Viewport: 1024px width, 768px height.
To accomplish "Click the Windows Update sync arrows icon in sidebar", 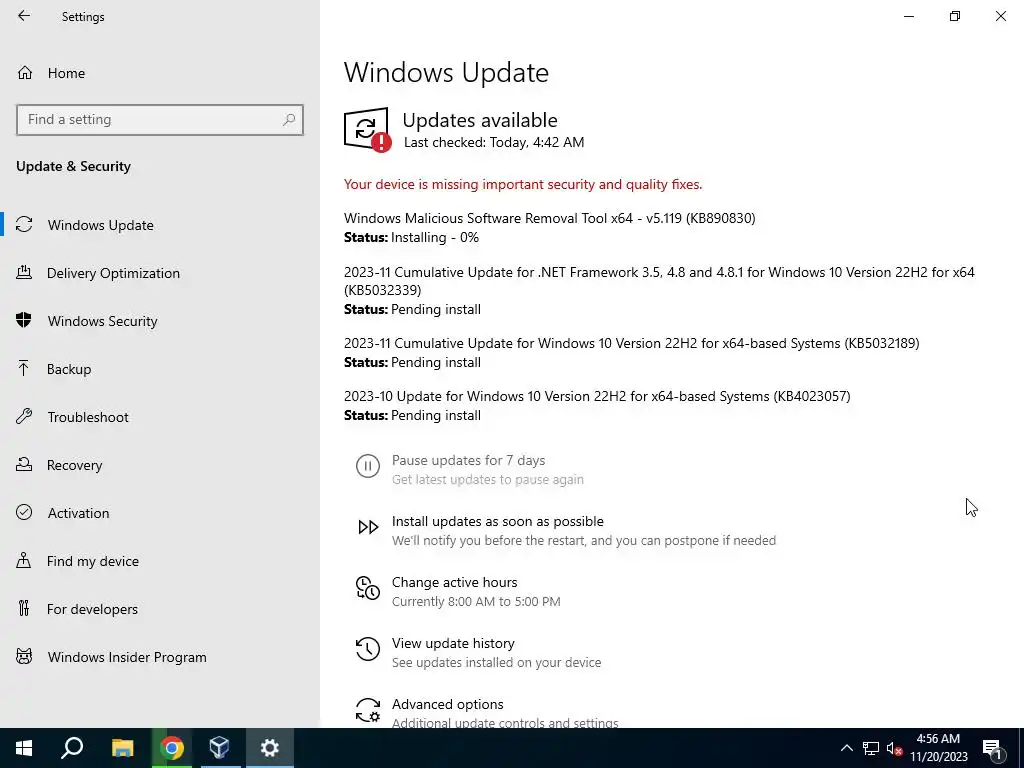I will coord(24,225).
